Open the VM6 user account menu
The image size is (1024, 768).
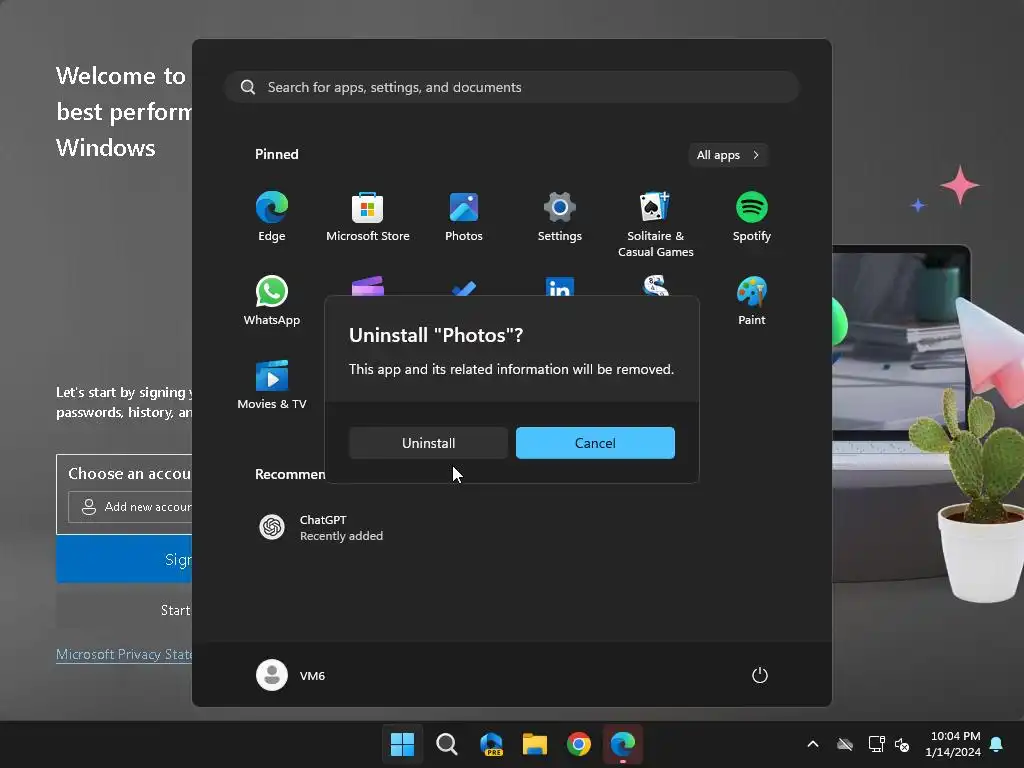291,675
